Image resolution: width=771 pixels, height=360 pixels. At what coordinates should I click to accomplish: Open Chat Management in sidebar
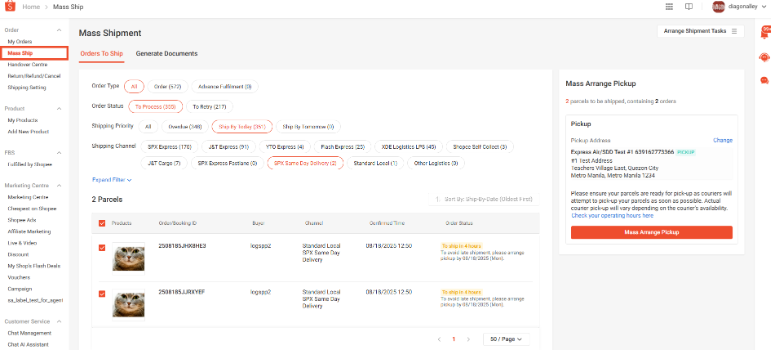[x=29, y=333]
